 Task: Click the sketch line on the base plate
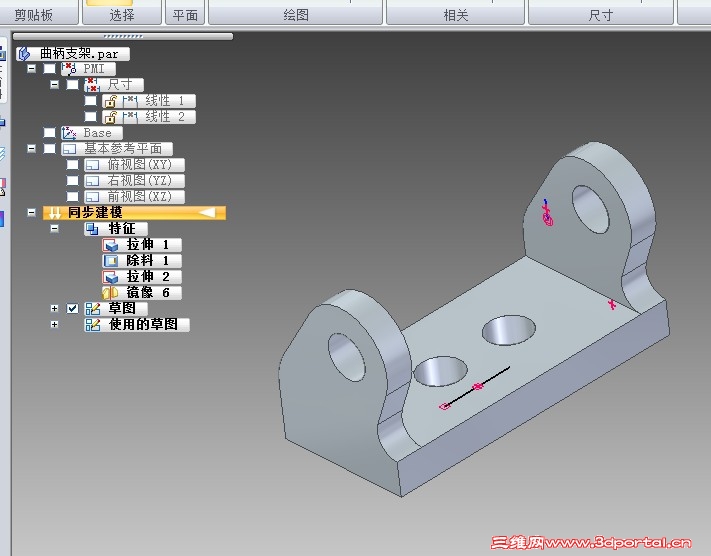(x=476, y=387)
